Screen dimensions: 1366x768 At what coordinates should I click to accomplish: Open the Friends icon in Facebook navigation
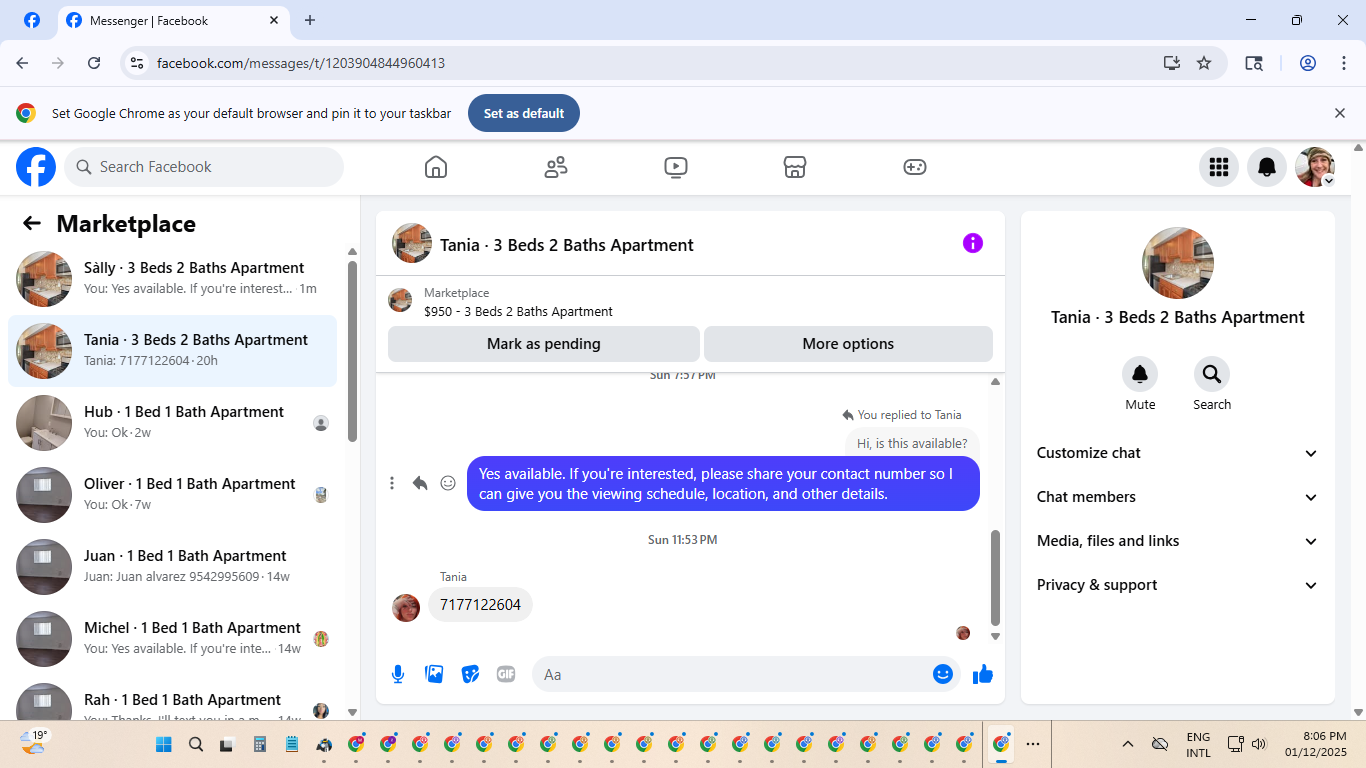pos(556,167)
